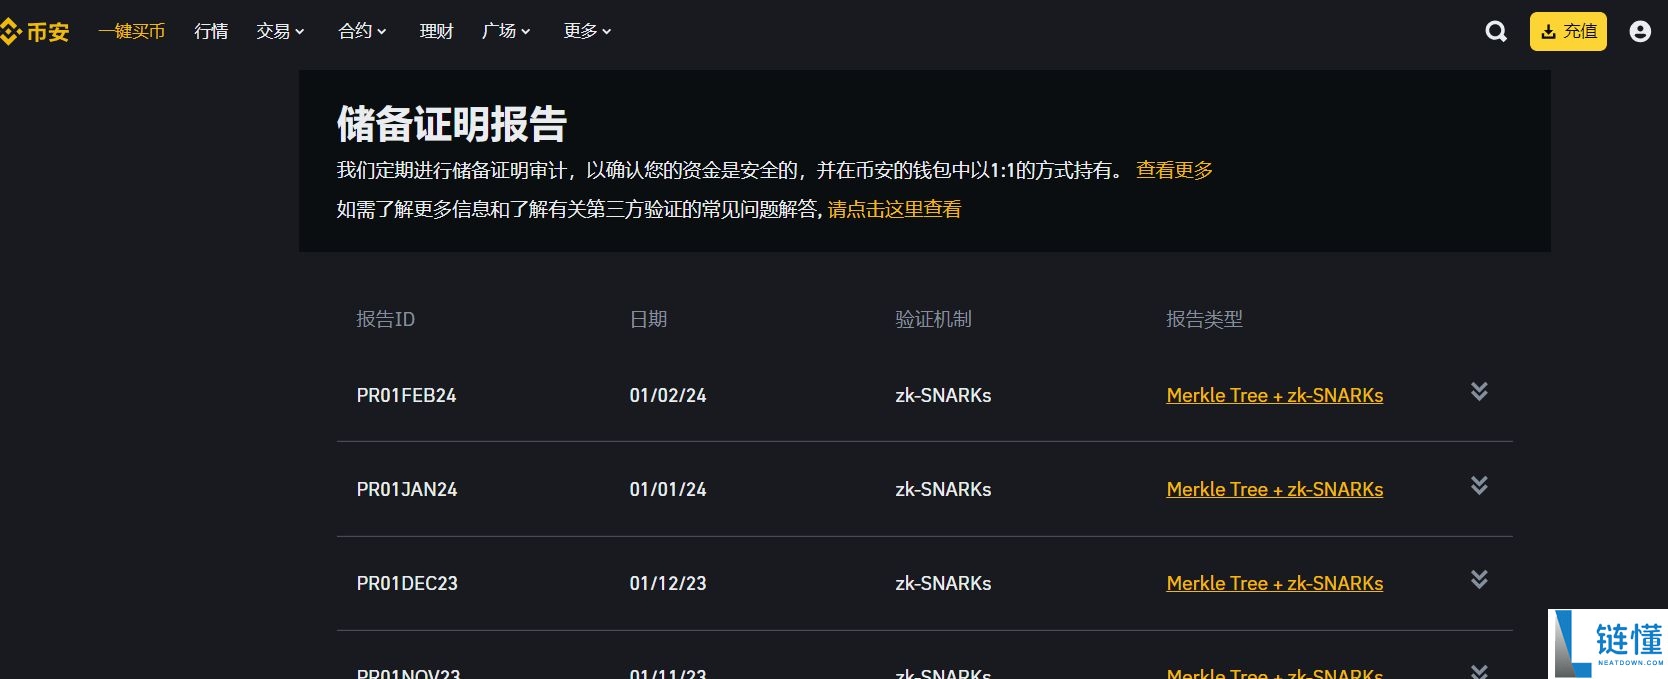Expand the PR01DEC23 report row
The image size is (1668, 679).
1479,579
